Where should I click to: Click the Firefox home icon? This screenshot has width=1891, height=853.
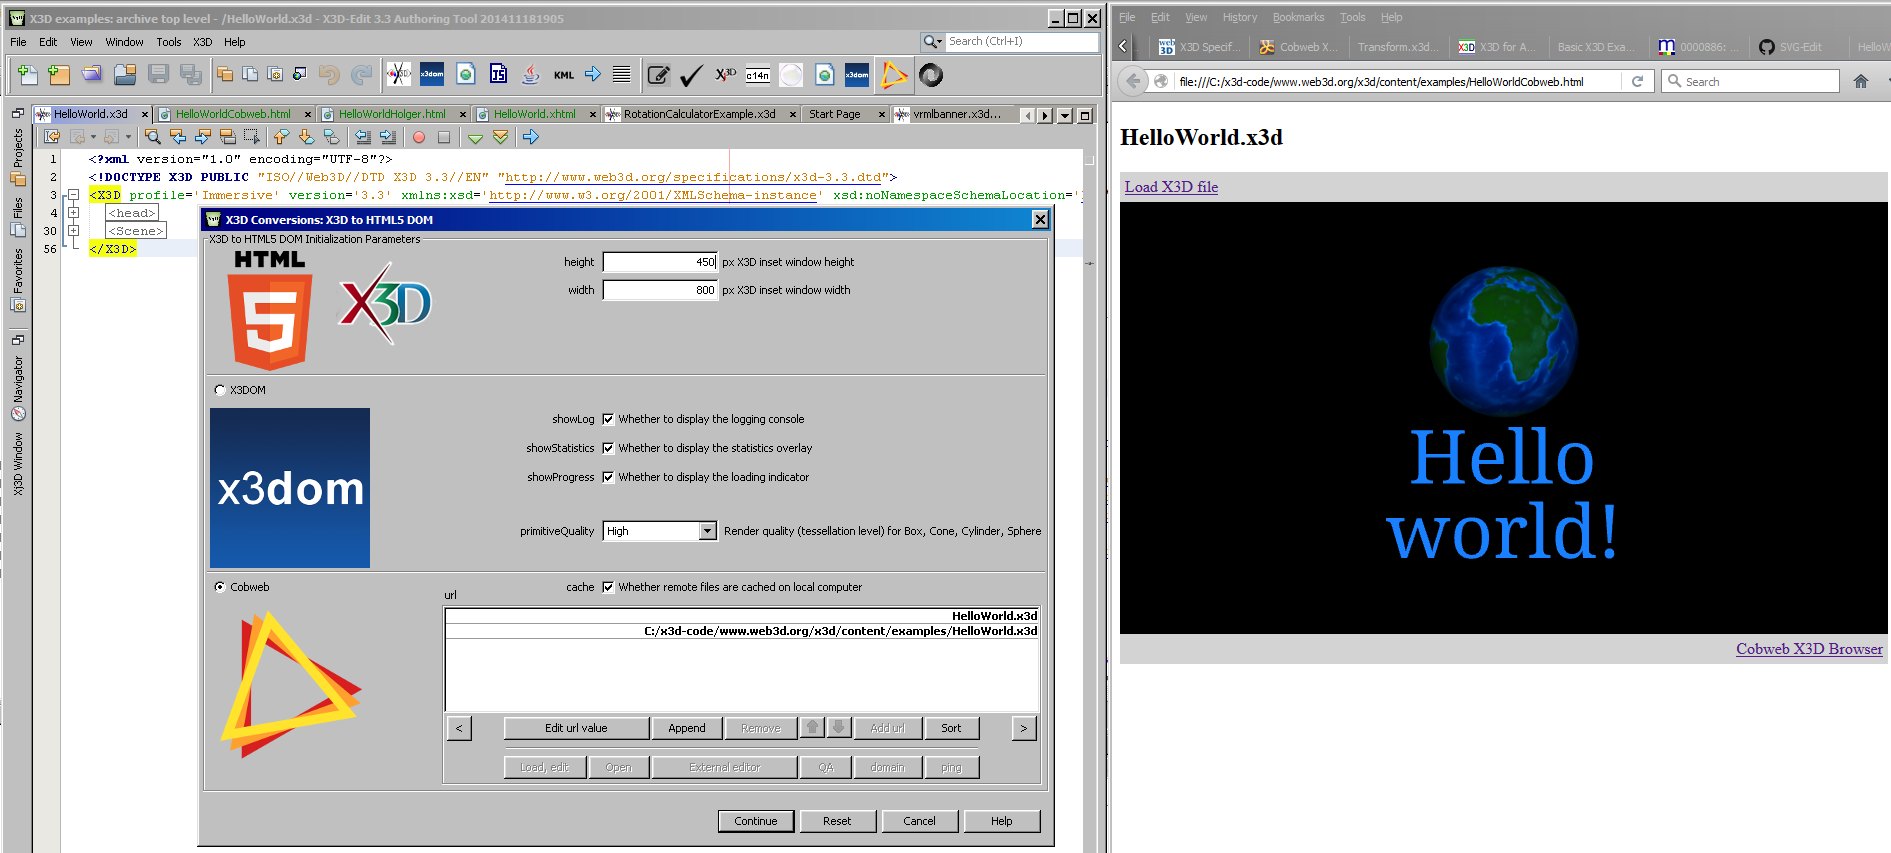coord(1861,81)
